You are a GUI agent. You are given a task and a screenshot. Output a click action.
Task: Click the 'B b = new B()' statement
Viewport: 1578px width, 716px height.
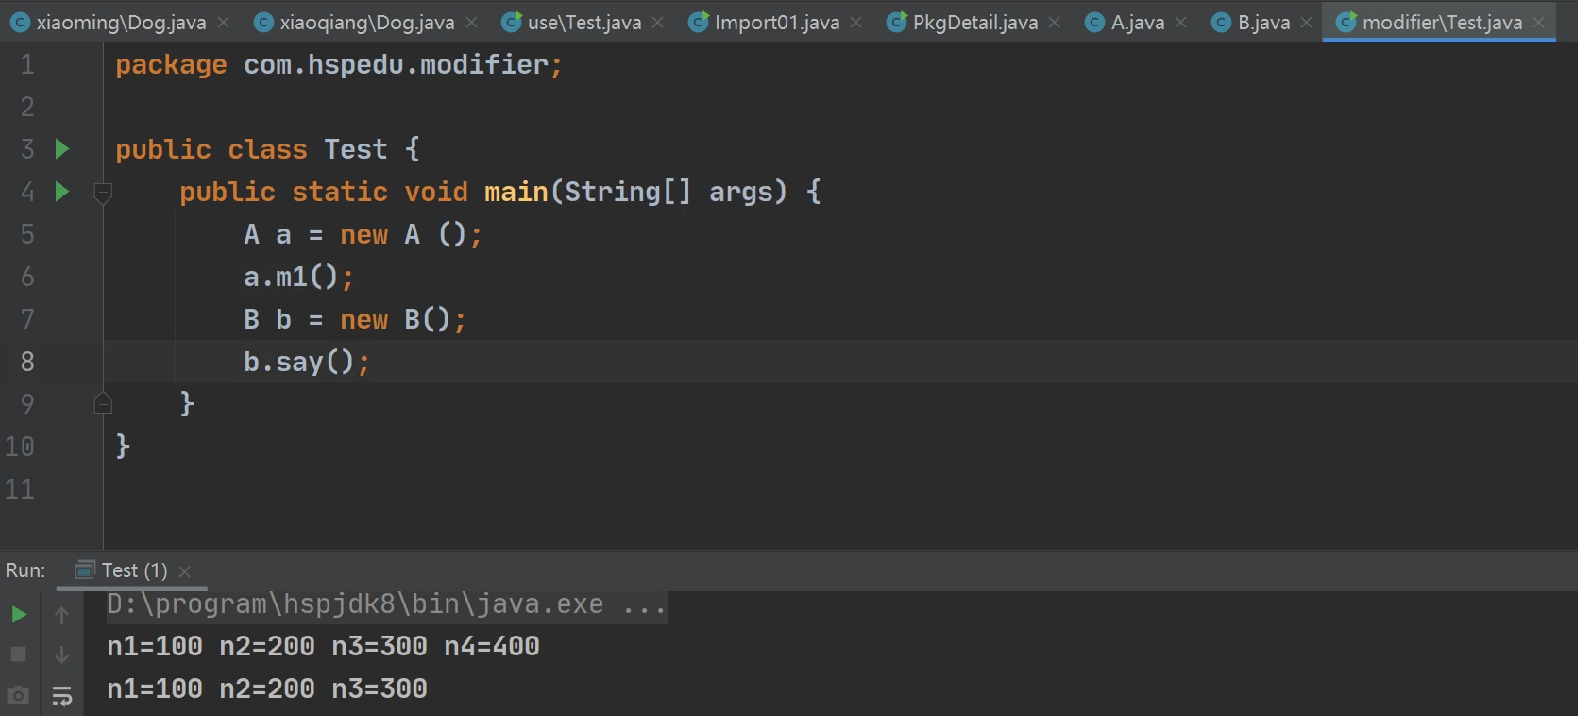pyautogui.click(x=355, y=320)
